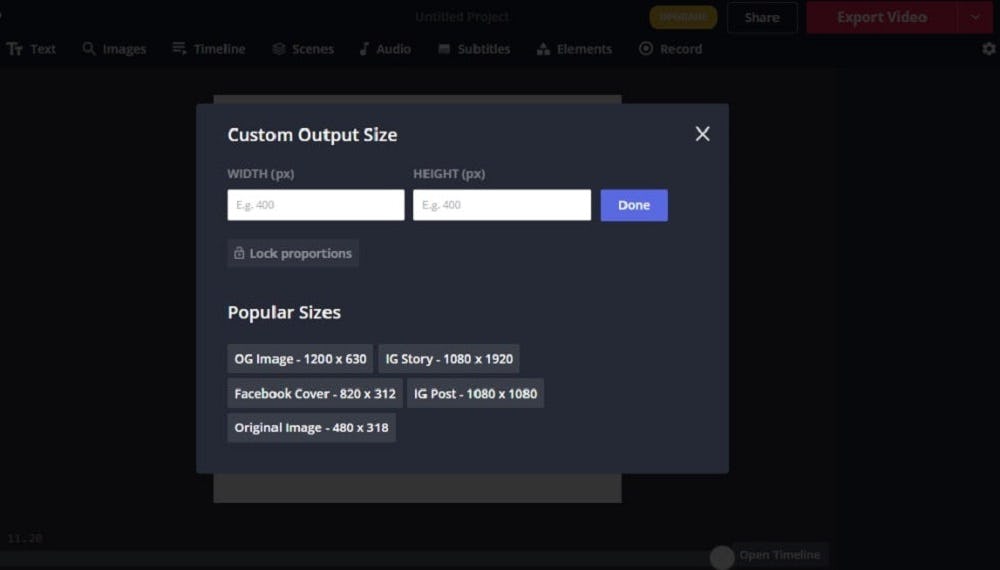This screenshot has width=1000, height=570.
Task: Open the Timeline menu item
Action: pyautogui.click(x=208, y=49)
